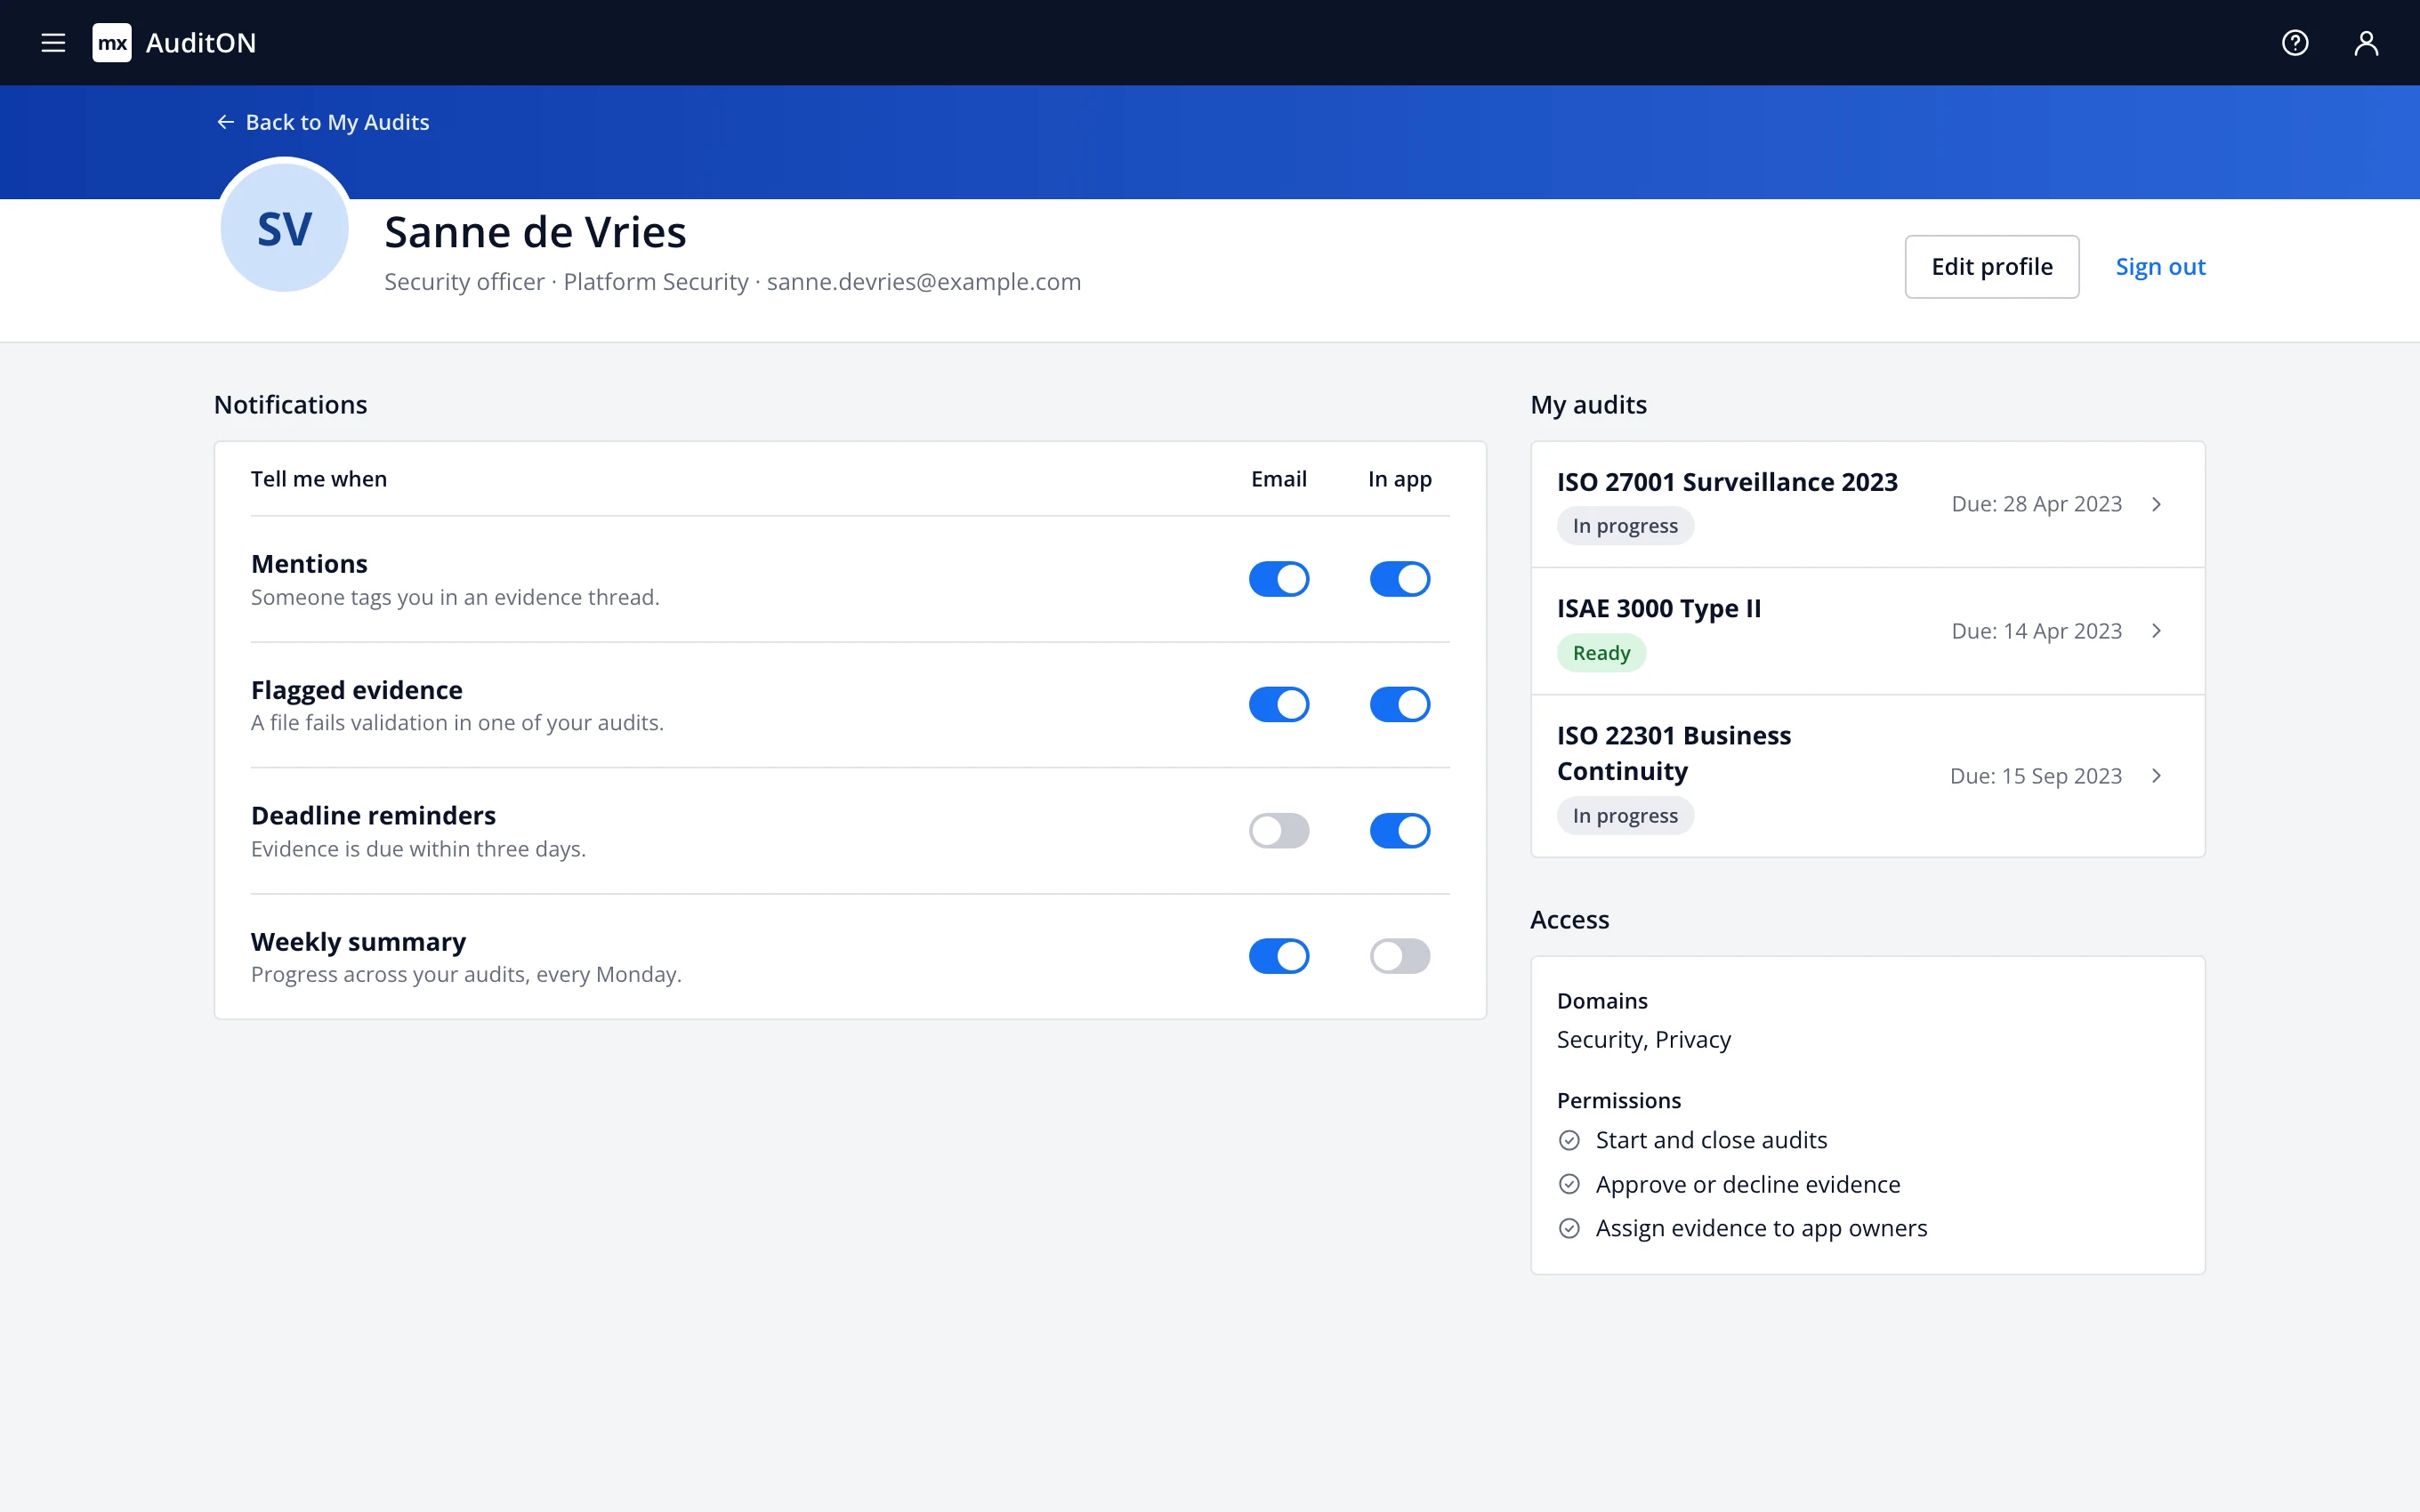The height and width of the screenshot is (1512, 2420).
Task: Click the Sanne de Vries name heading
Action: (535, 232)
